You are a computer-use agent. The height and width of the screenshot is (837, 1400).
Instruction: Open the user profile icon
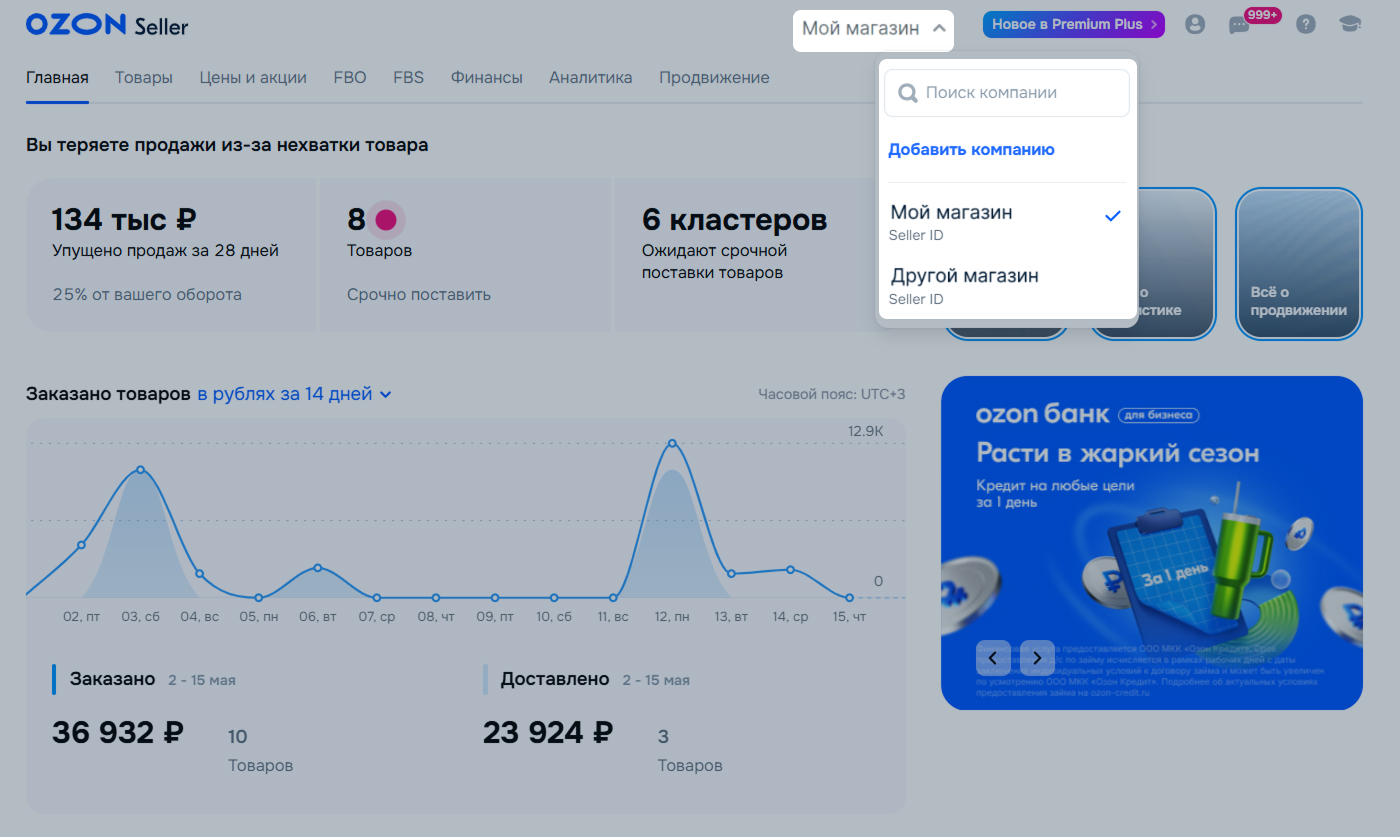[1194, 25]
